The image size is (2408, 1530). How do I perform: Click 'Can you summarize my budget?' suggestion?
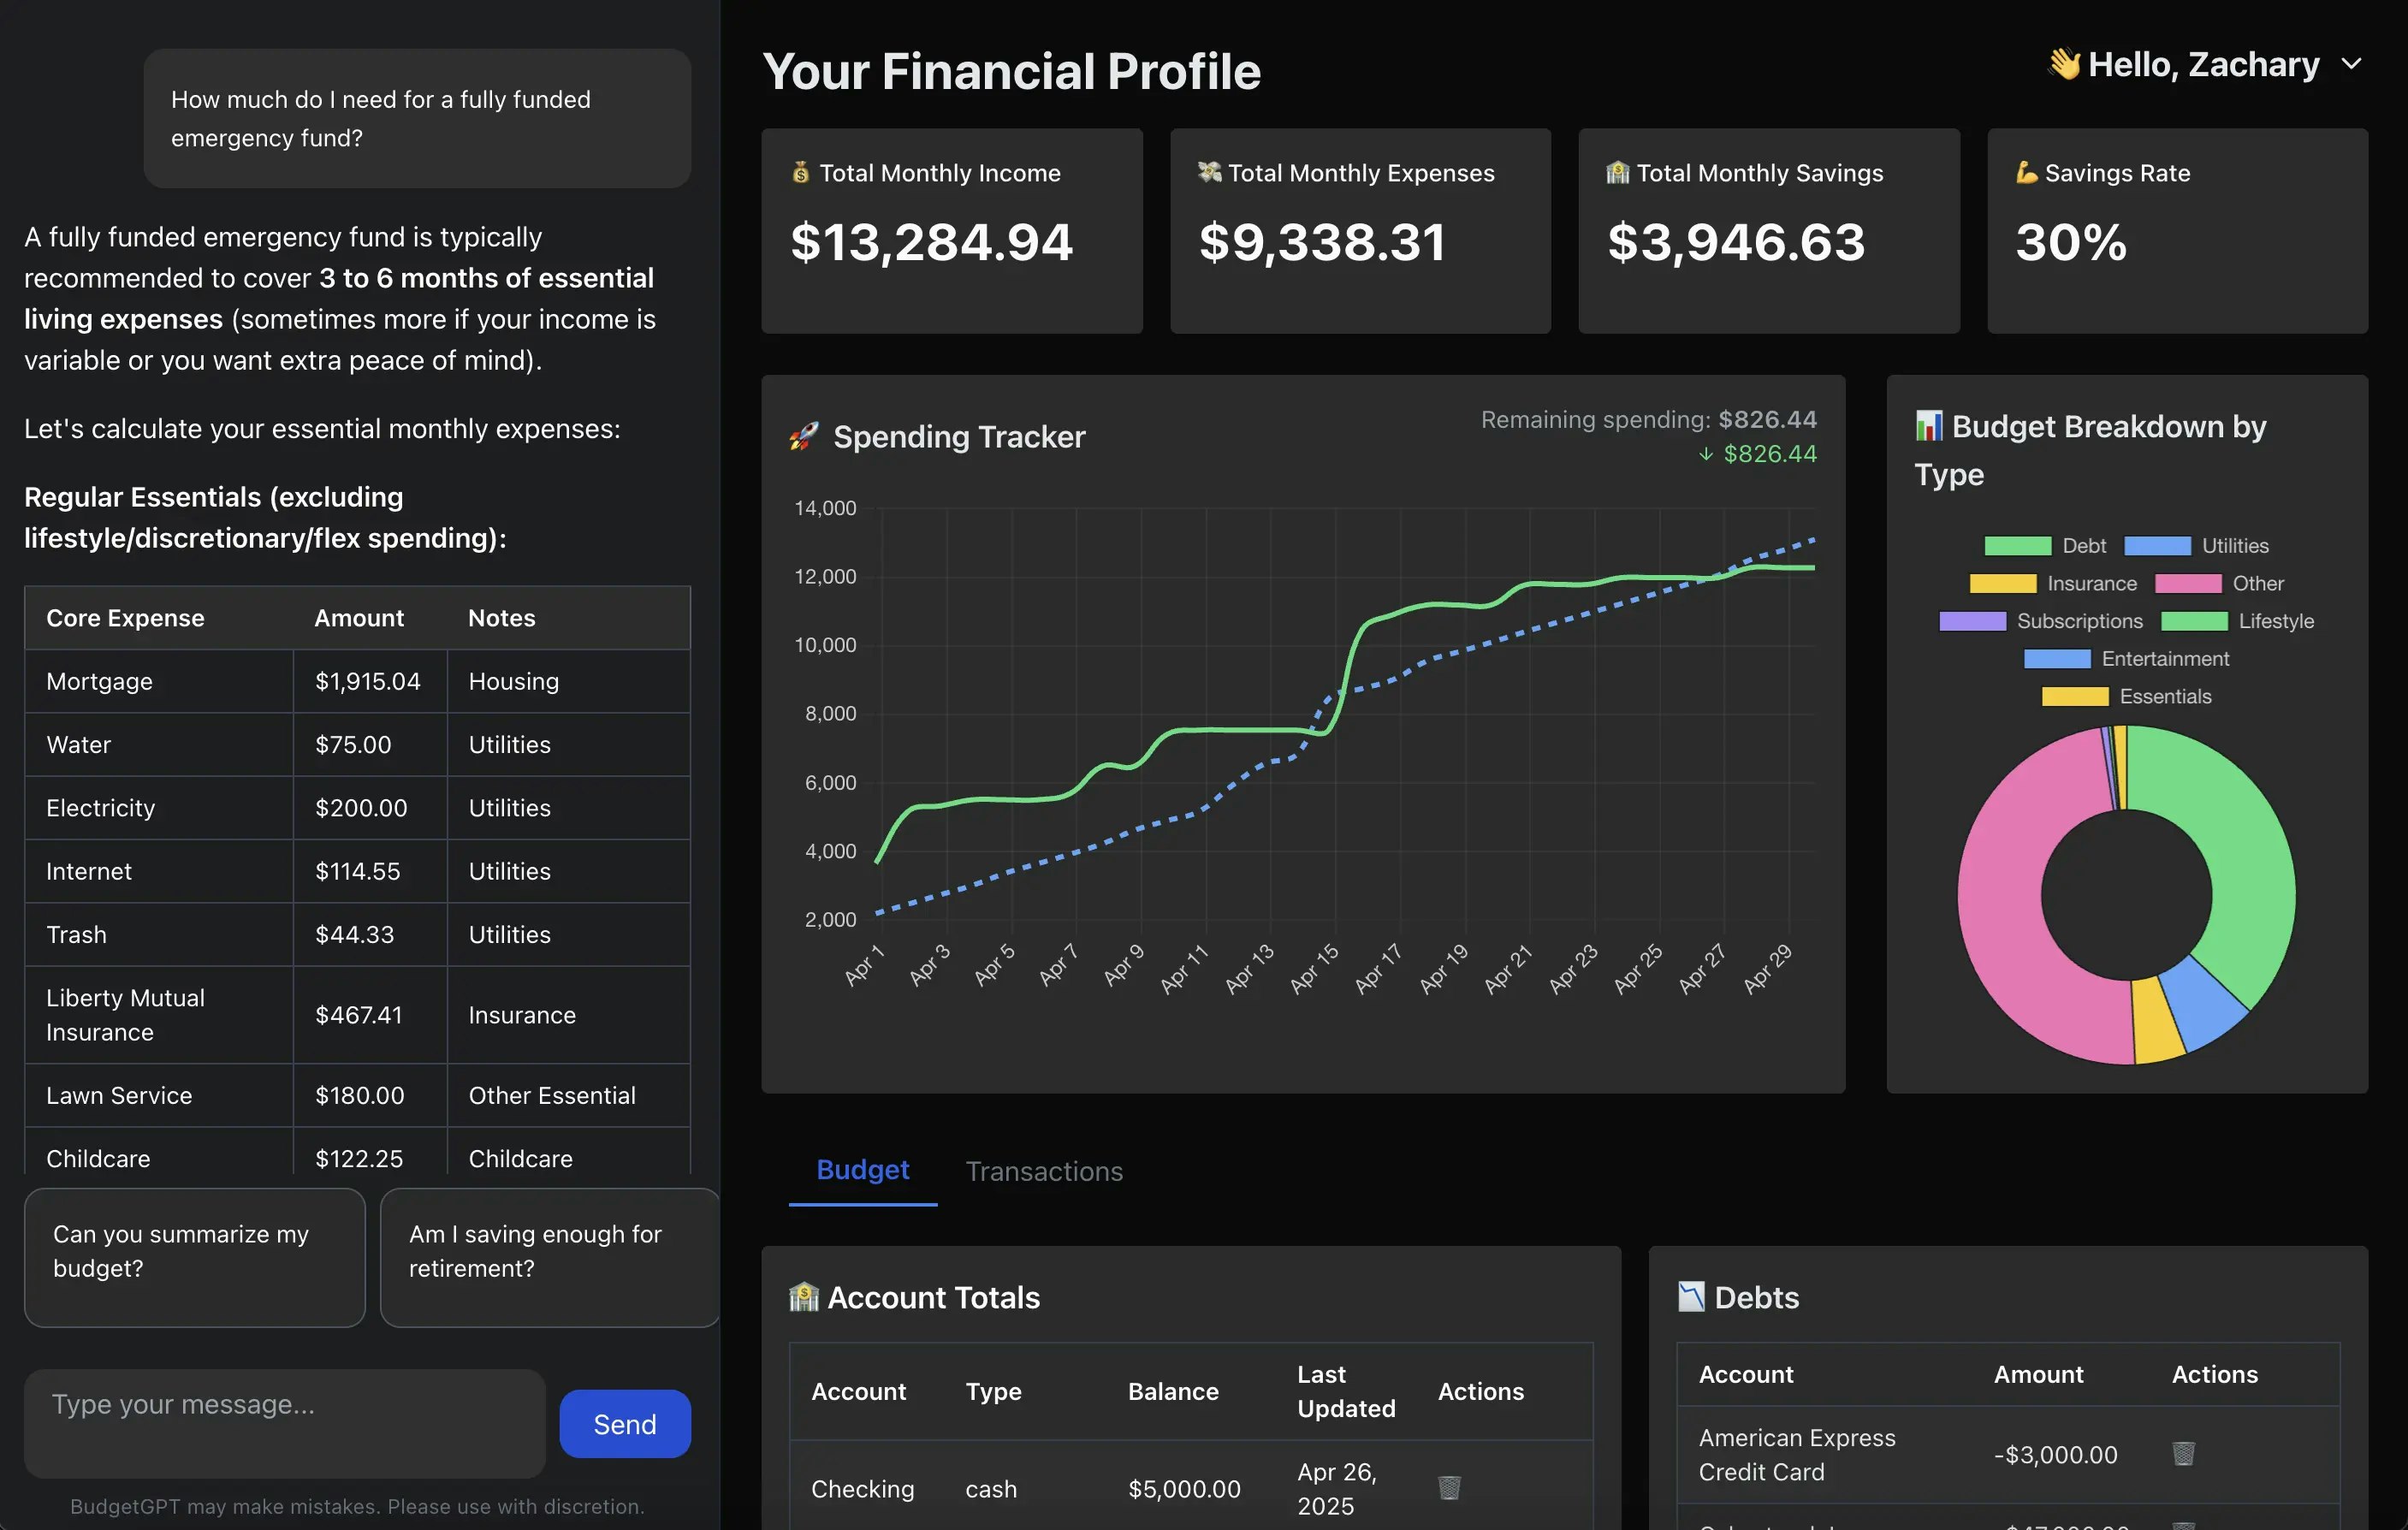click(x=195, y=1257)
